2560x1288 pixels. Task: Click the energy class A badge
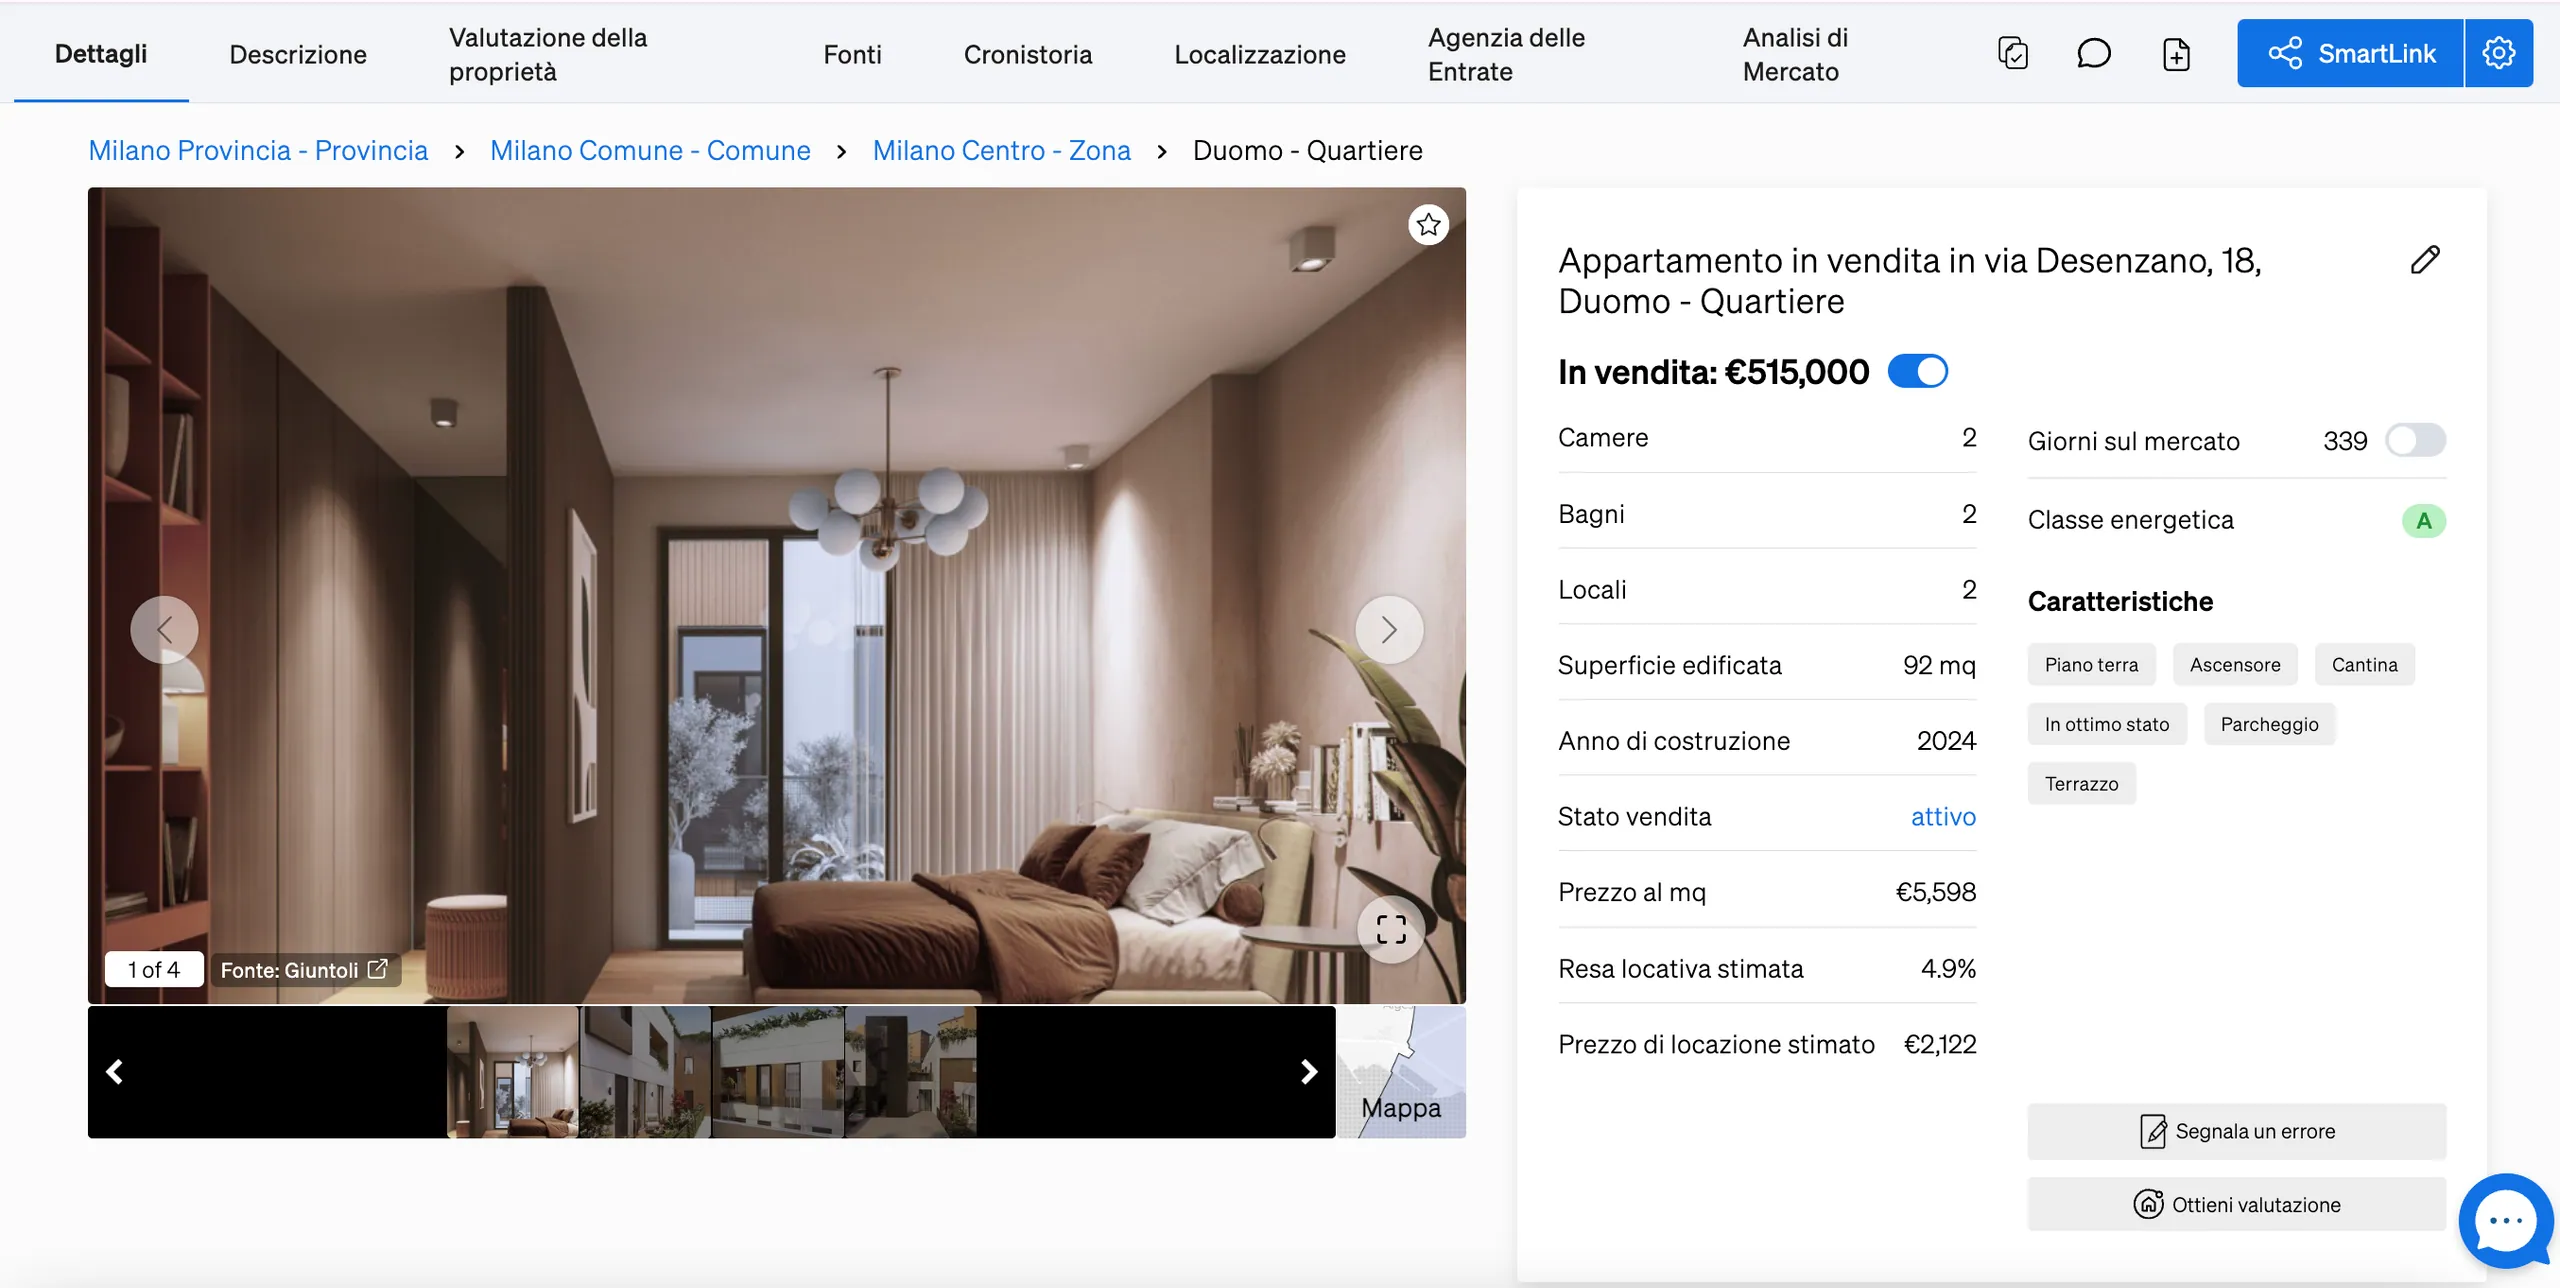click(2423, 521)
